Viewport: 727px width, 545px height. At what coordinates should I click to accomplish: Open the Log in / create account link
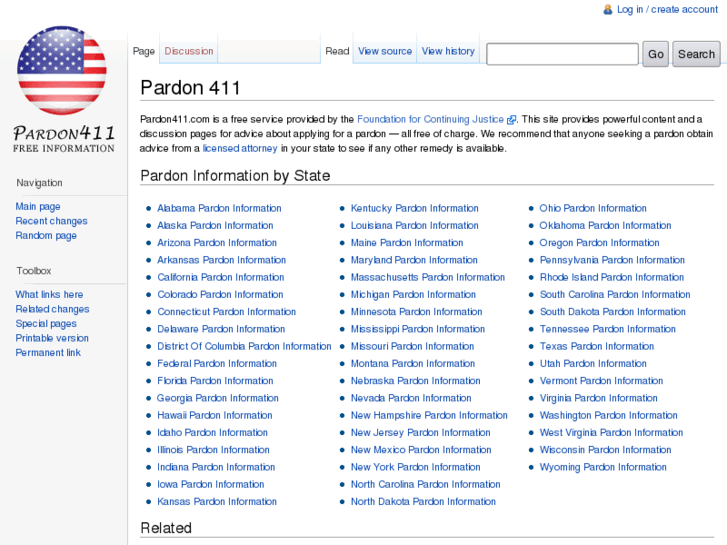667,9
